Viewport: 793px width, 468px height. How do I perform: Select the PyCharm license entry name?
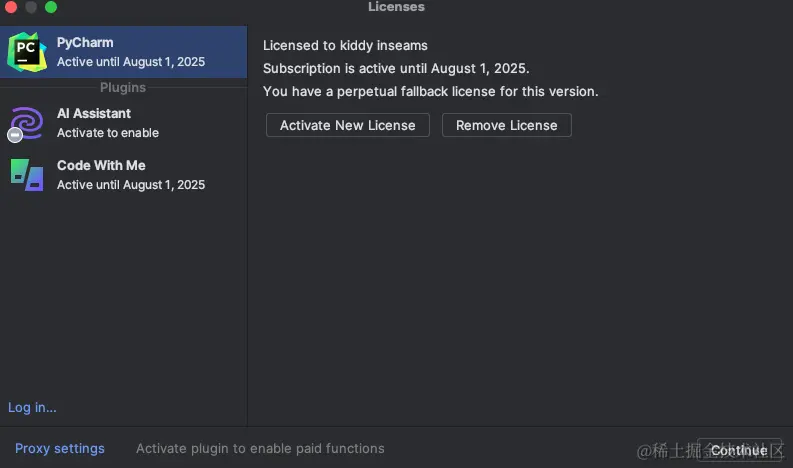85,42
